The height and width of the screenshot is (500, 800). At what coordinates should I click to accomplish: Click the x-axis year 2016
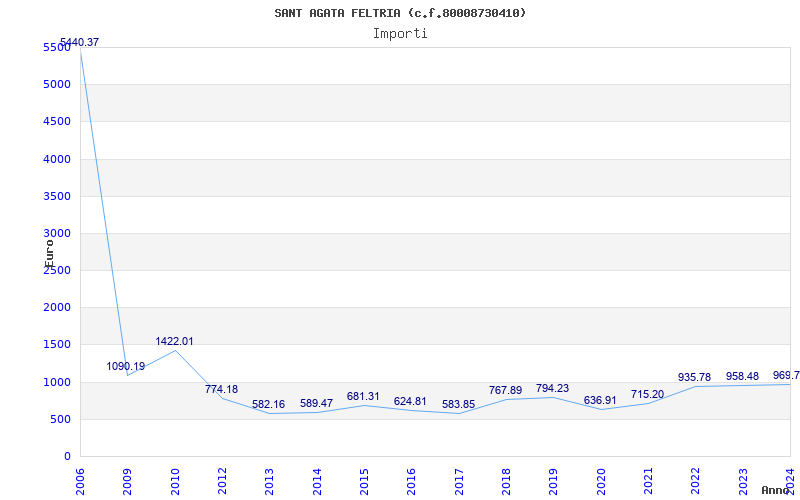coord(412,482)
